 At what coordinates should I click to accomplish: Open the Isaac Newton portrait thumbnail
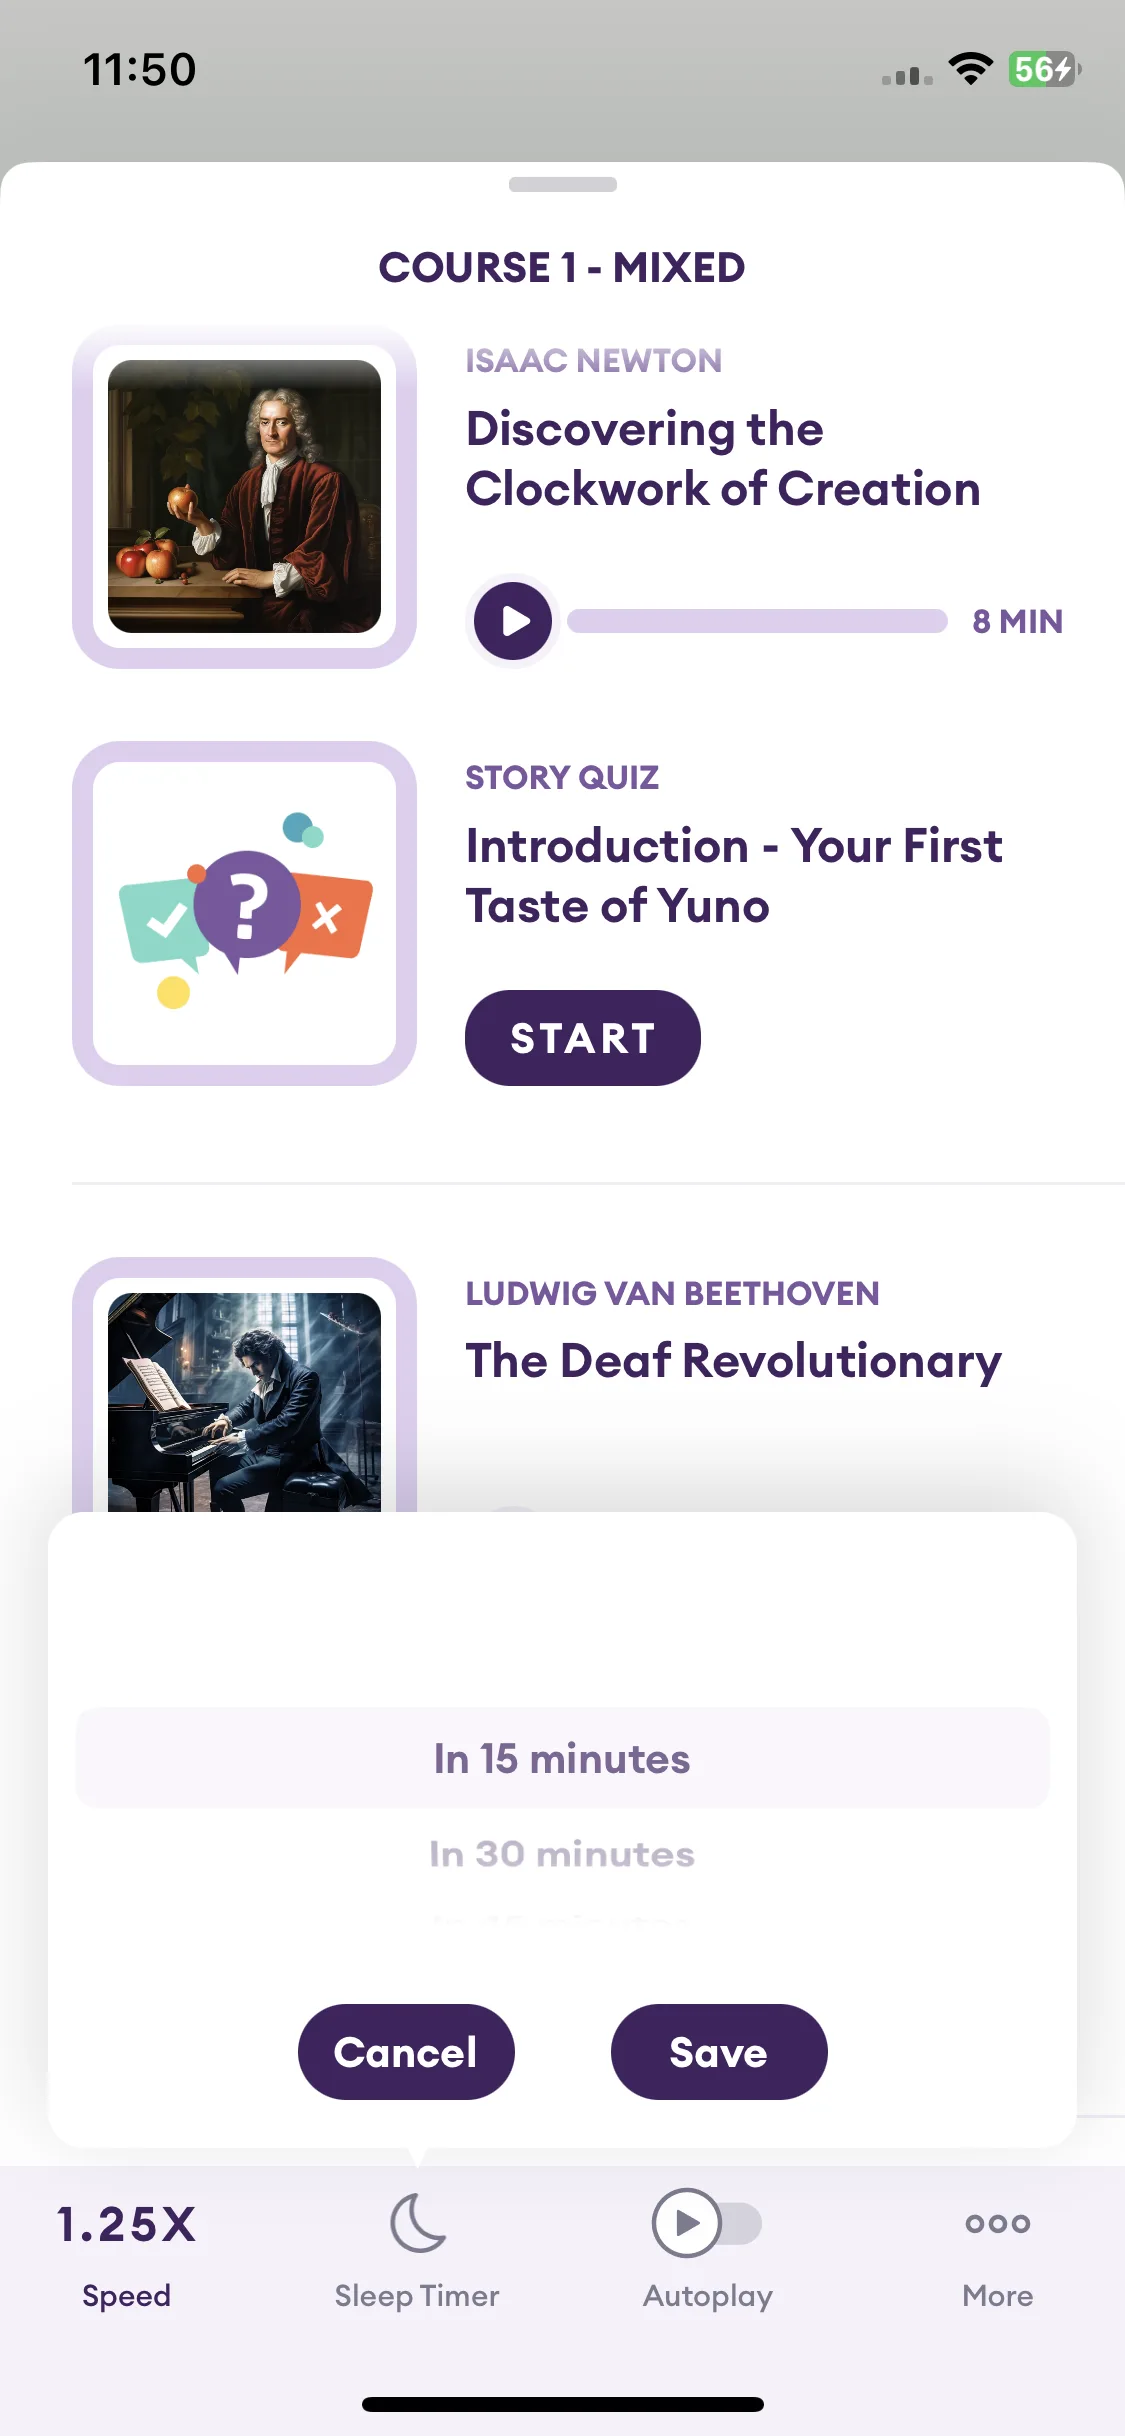[244, 497]
